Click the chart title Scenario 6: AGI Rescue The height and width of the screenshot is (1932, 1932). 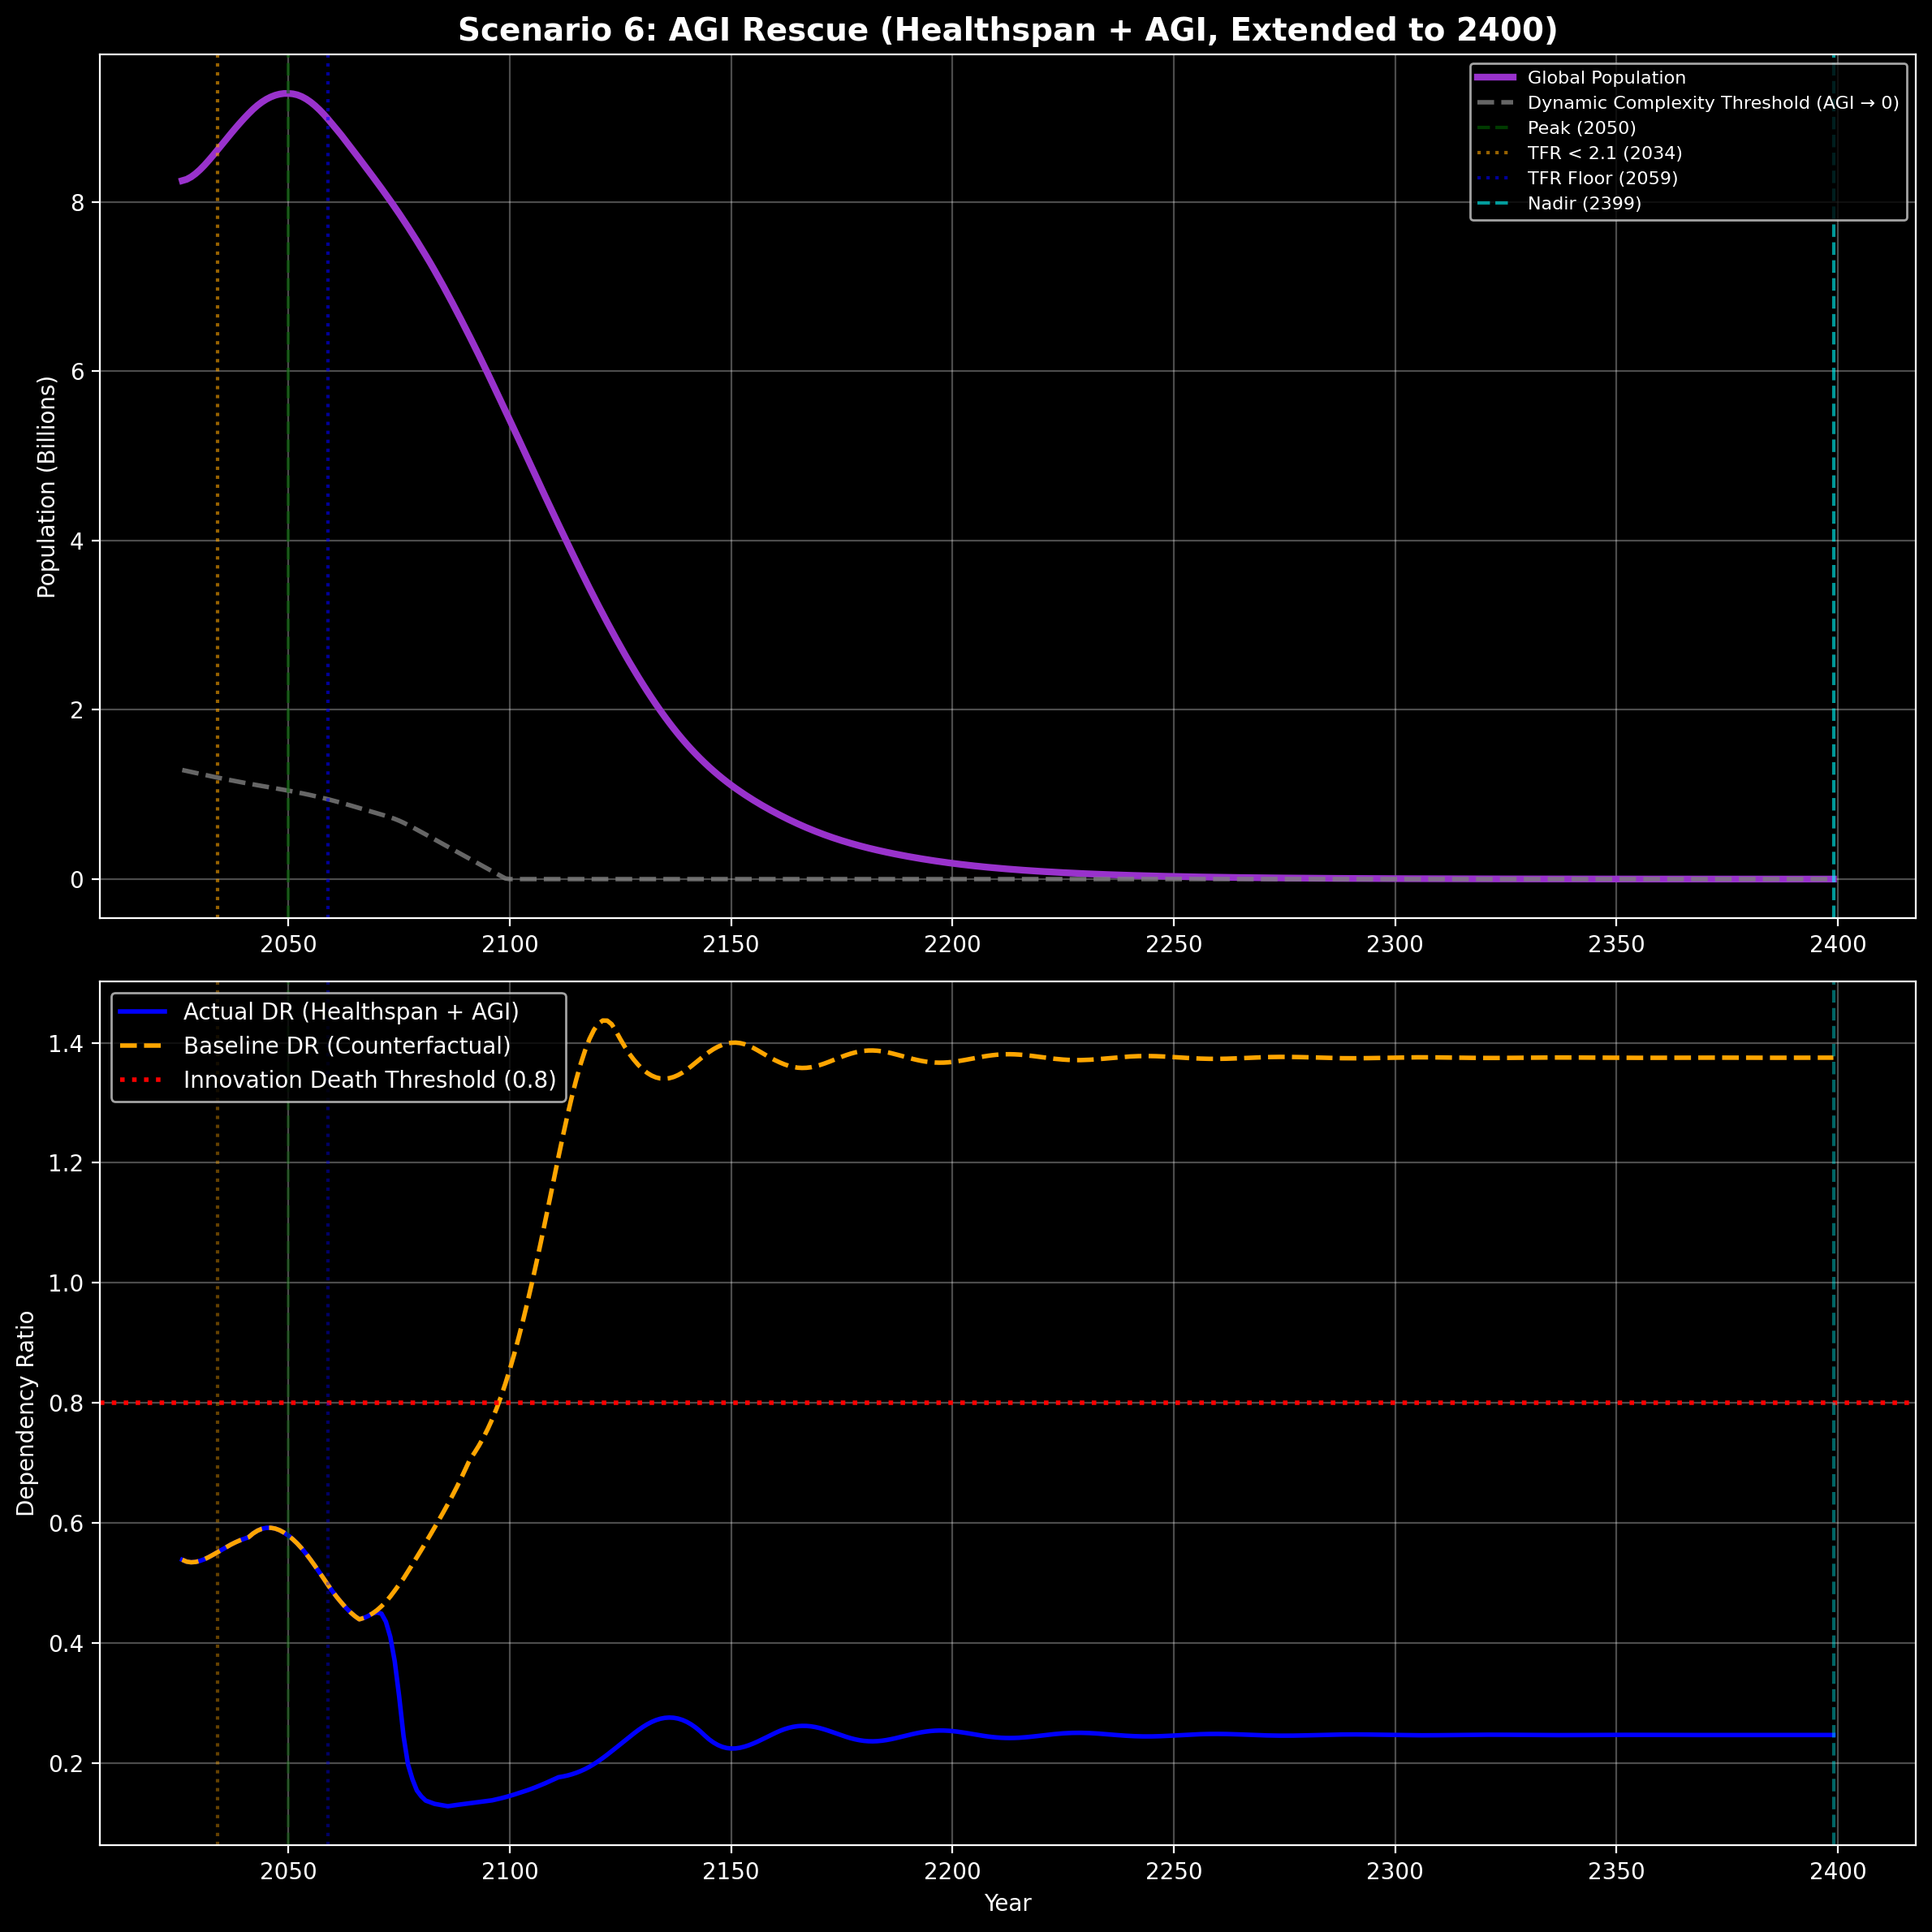(1007, 30)
